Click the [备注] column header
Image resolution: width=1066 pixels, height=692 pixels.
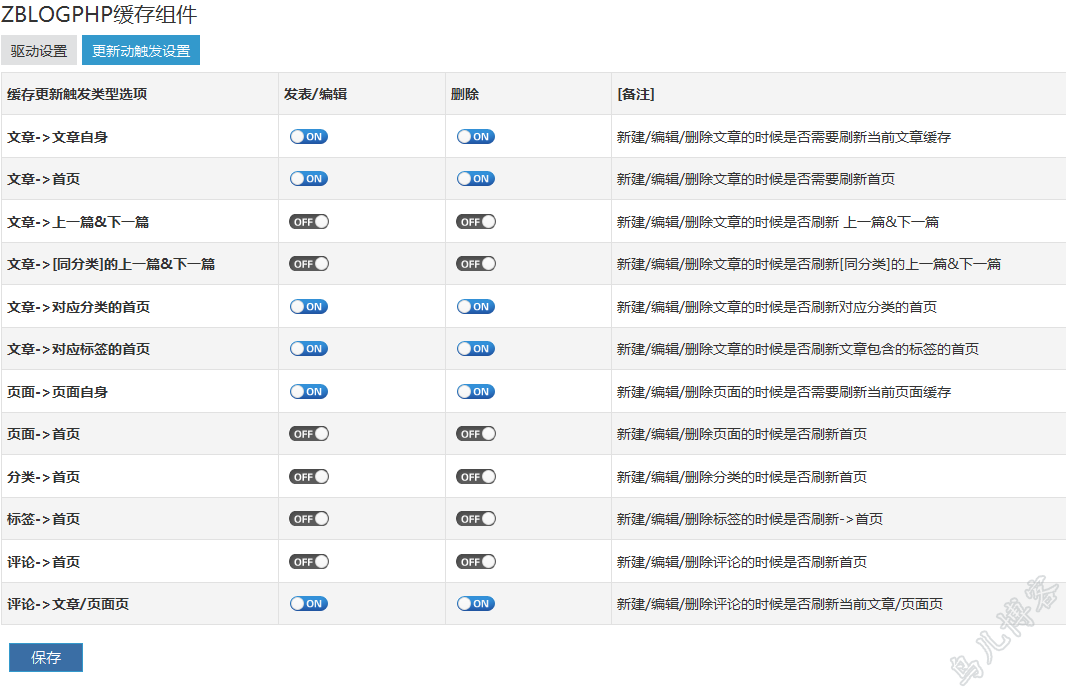(x=636, y=94)
